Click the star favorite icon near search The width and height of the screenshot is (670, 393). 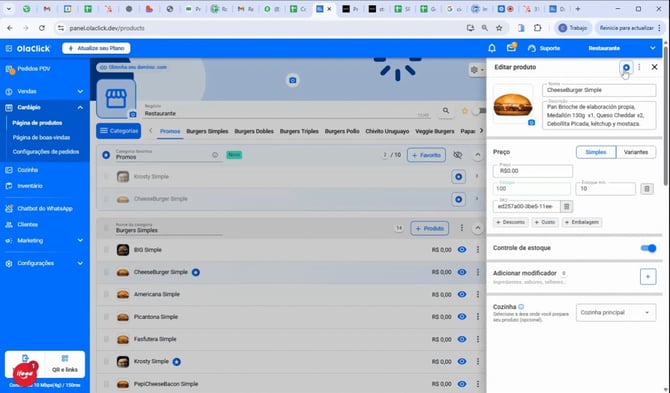tap(464, 111)
